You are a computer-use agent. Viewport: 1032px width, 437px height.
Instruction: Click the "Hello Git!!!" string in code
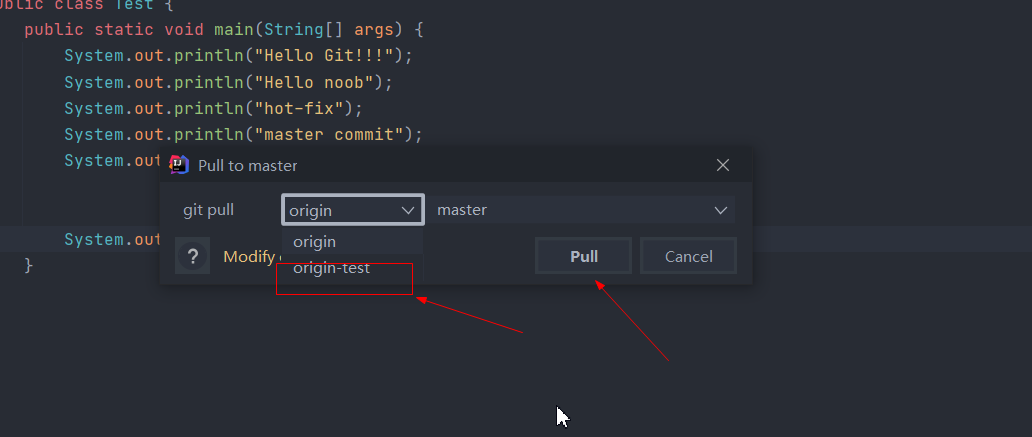click(x=324, y=56)
